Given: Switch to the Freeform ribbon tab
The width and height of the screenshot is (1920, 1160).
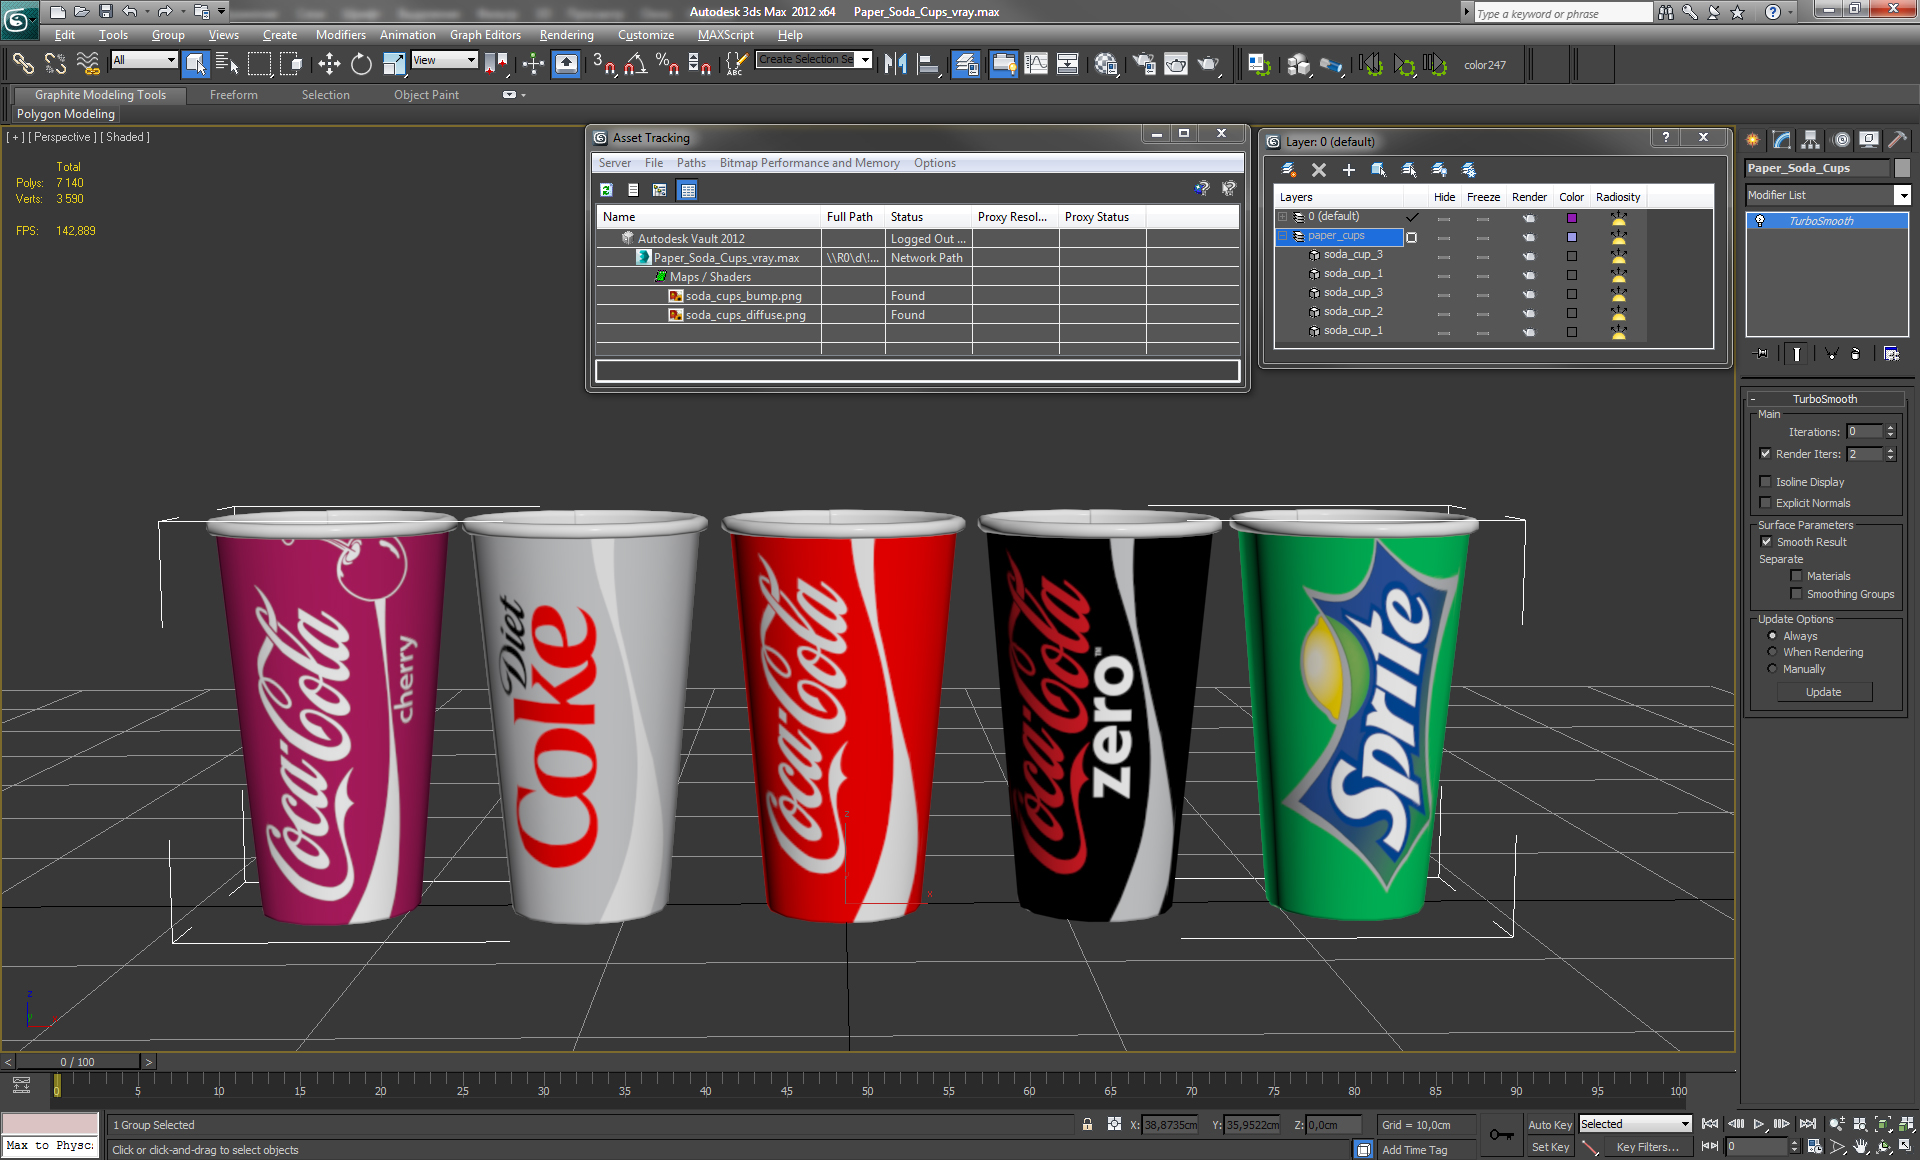Looking at the screenshot, I should coord(234,95).
